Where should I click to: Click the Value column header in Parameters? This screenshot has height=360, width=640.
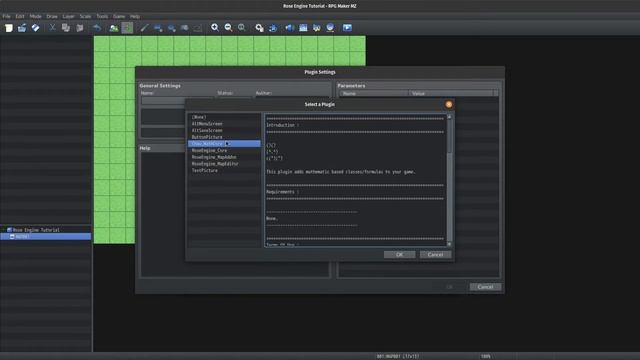coord(451,93)
